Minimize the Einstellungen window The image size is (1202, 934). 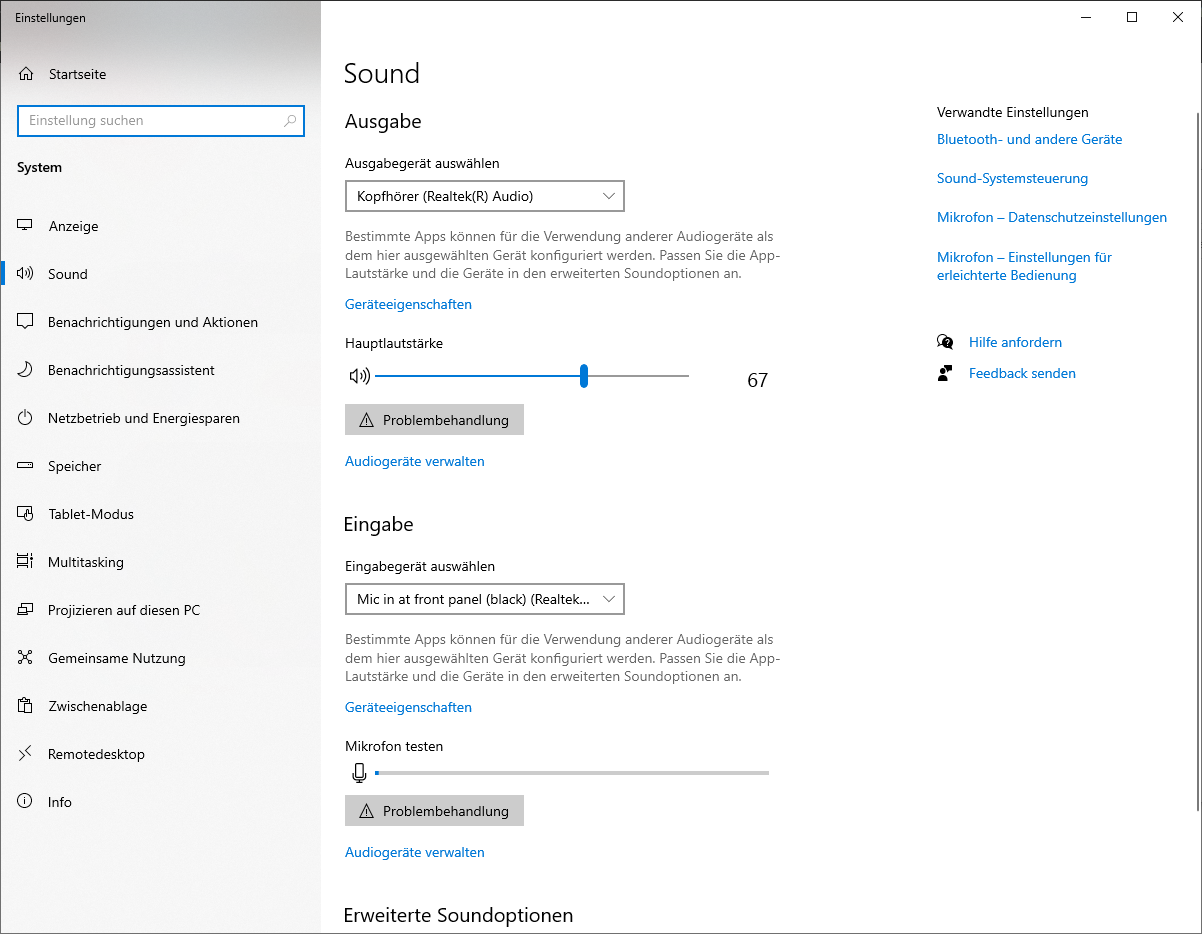click(x=1086, y=17)
